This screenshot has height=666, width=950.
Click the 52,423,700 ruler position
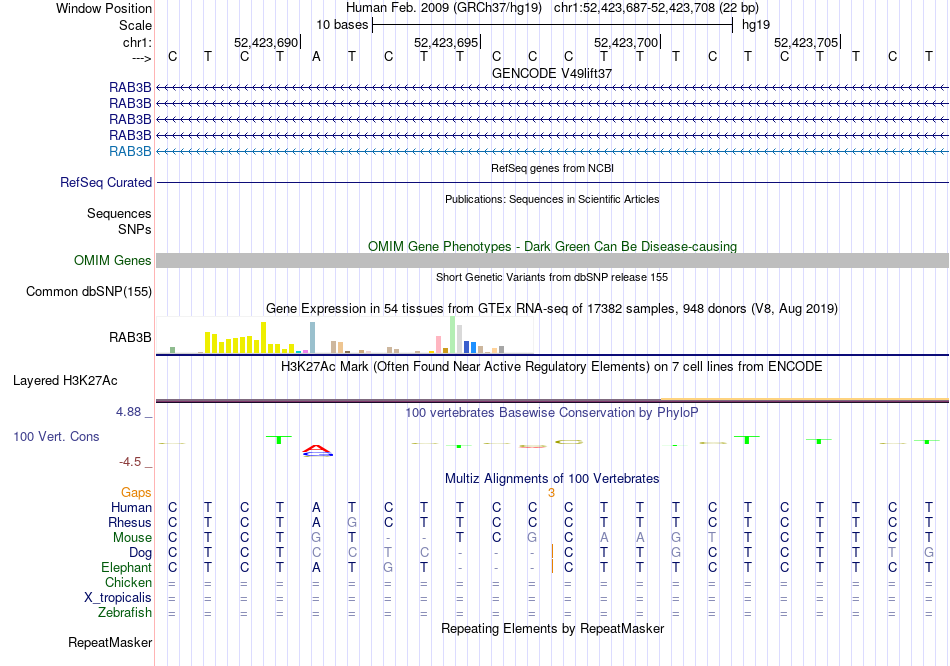coord(626,42)
